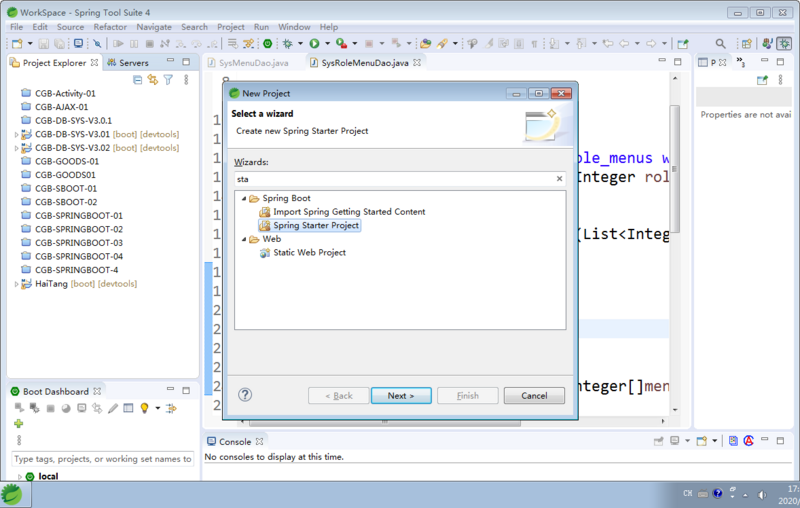Open the Refactor menu
The height and width of the screenshot is (508, 800).
point(110,27)
